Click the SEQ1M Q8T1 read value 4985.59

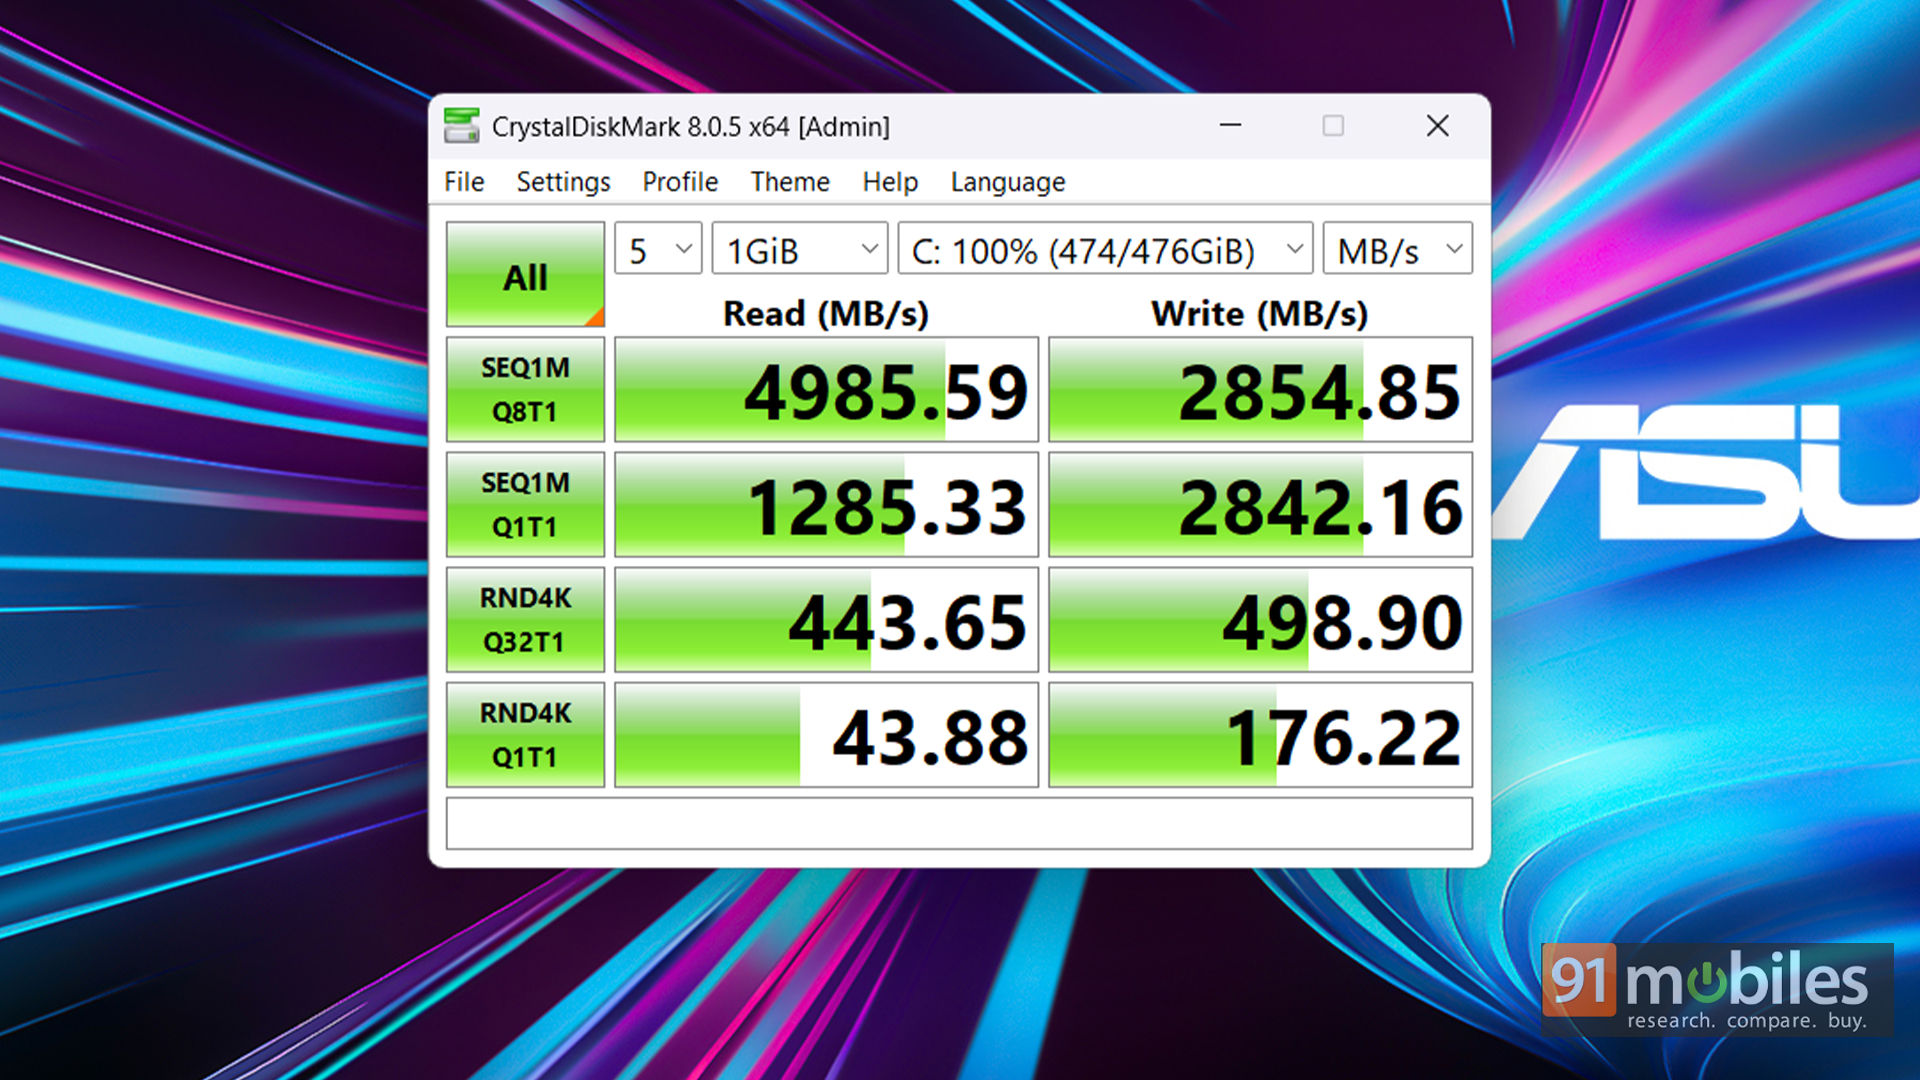(826, 390)
